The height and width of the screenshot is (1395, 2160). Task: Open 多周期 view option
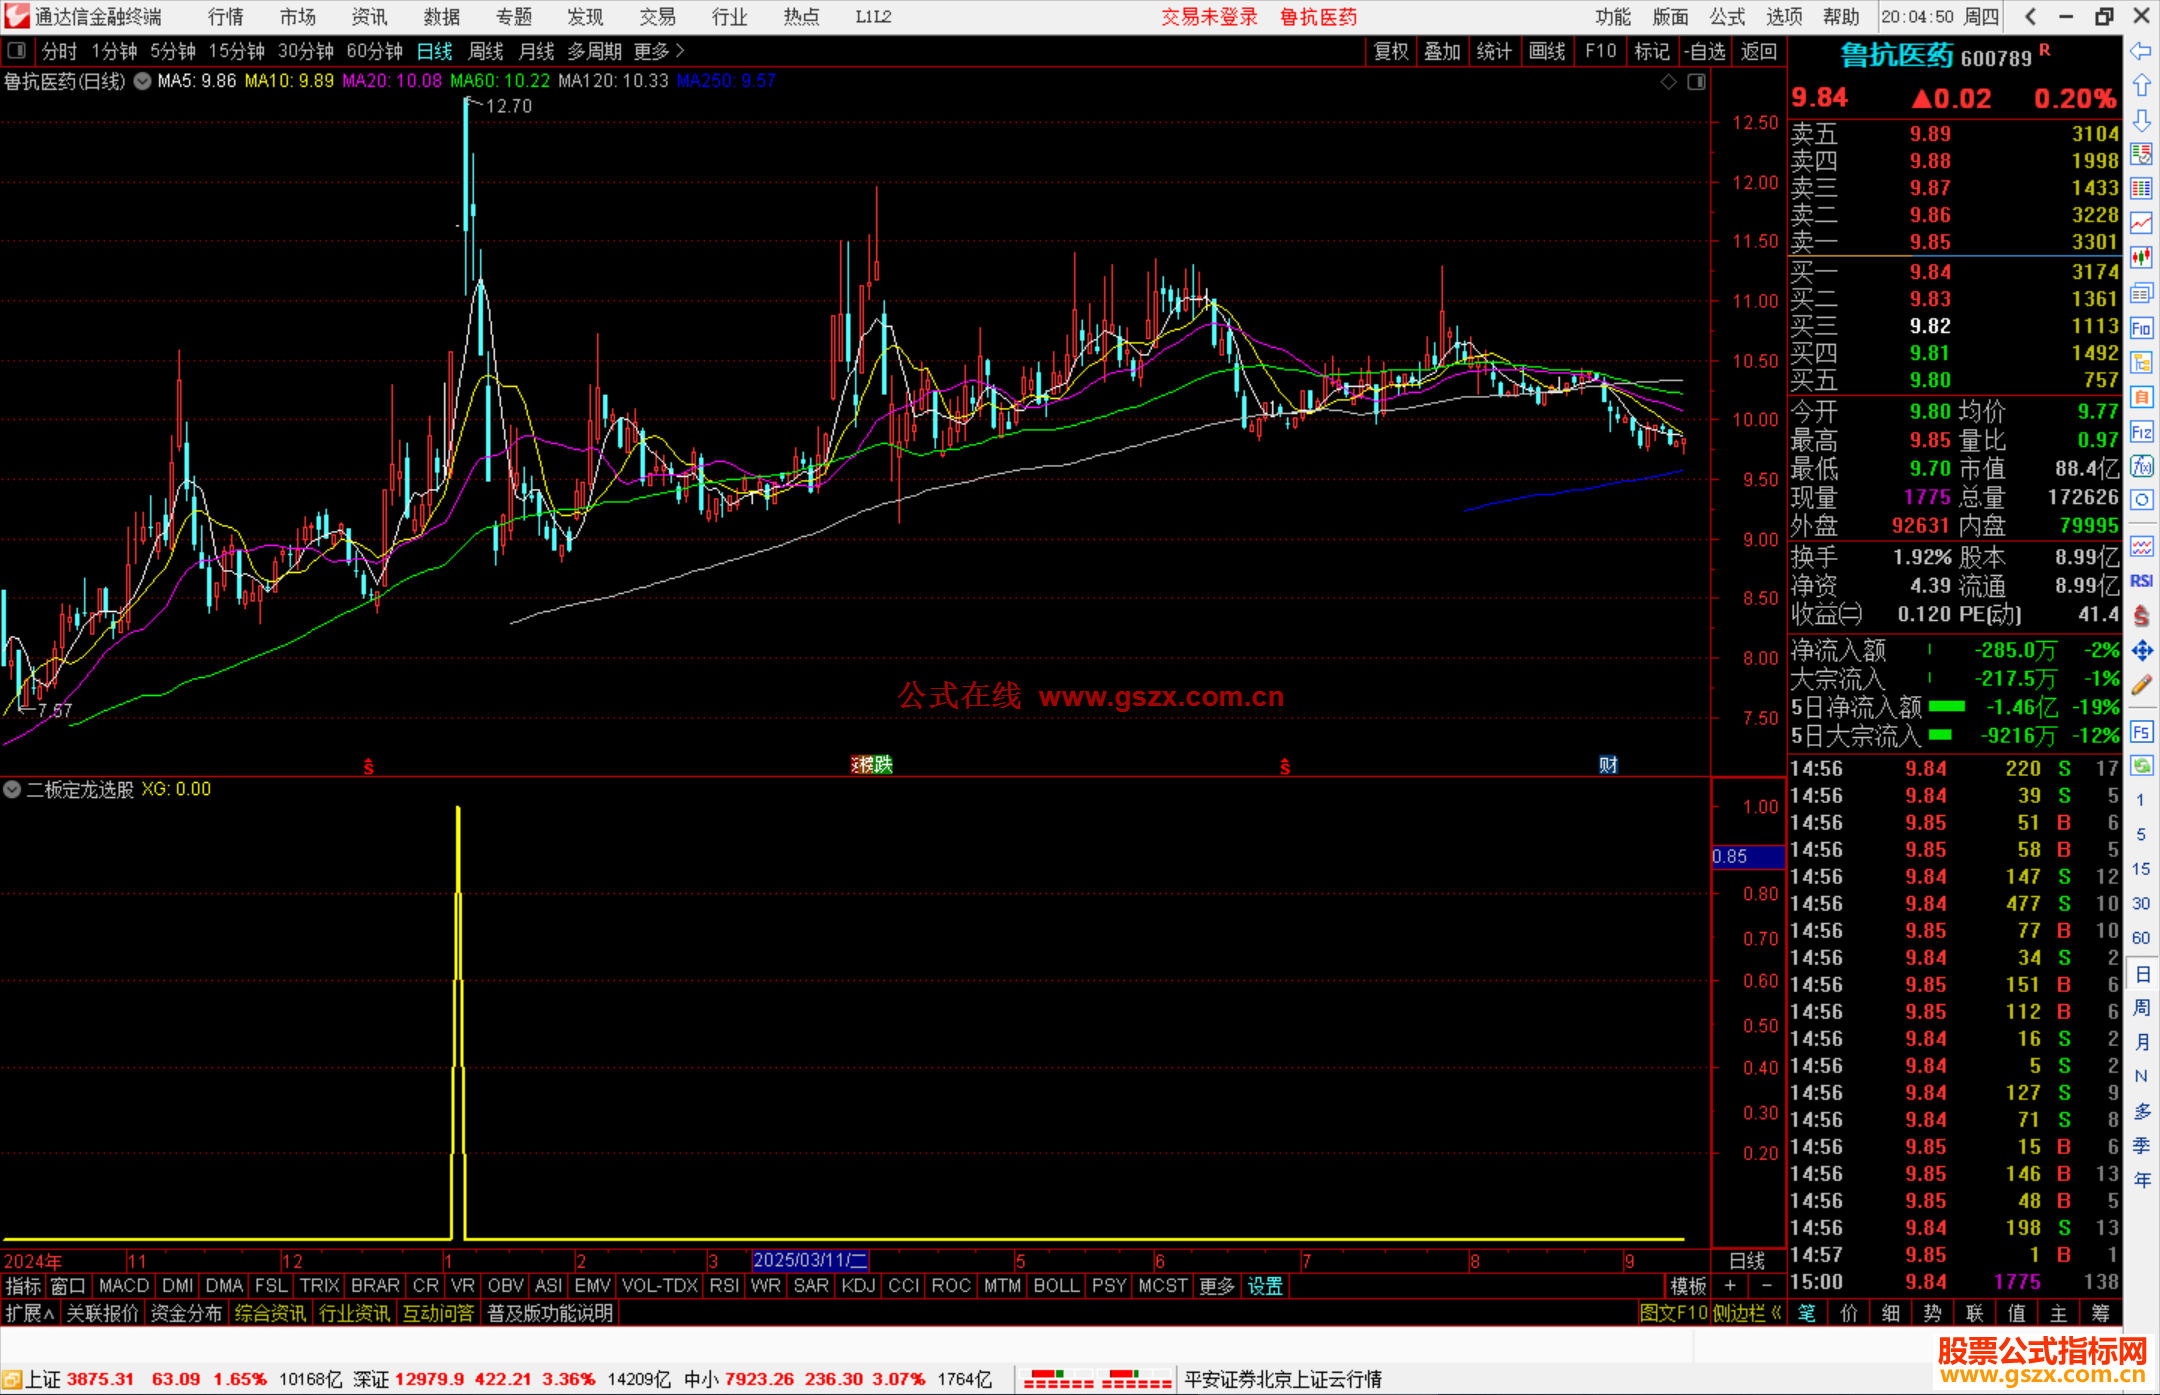pyautogui.click(x=595, y=51)
